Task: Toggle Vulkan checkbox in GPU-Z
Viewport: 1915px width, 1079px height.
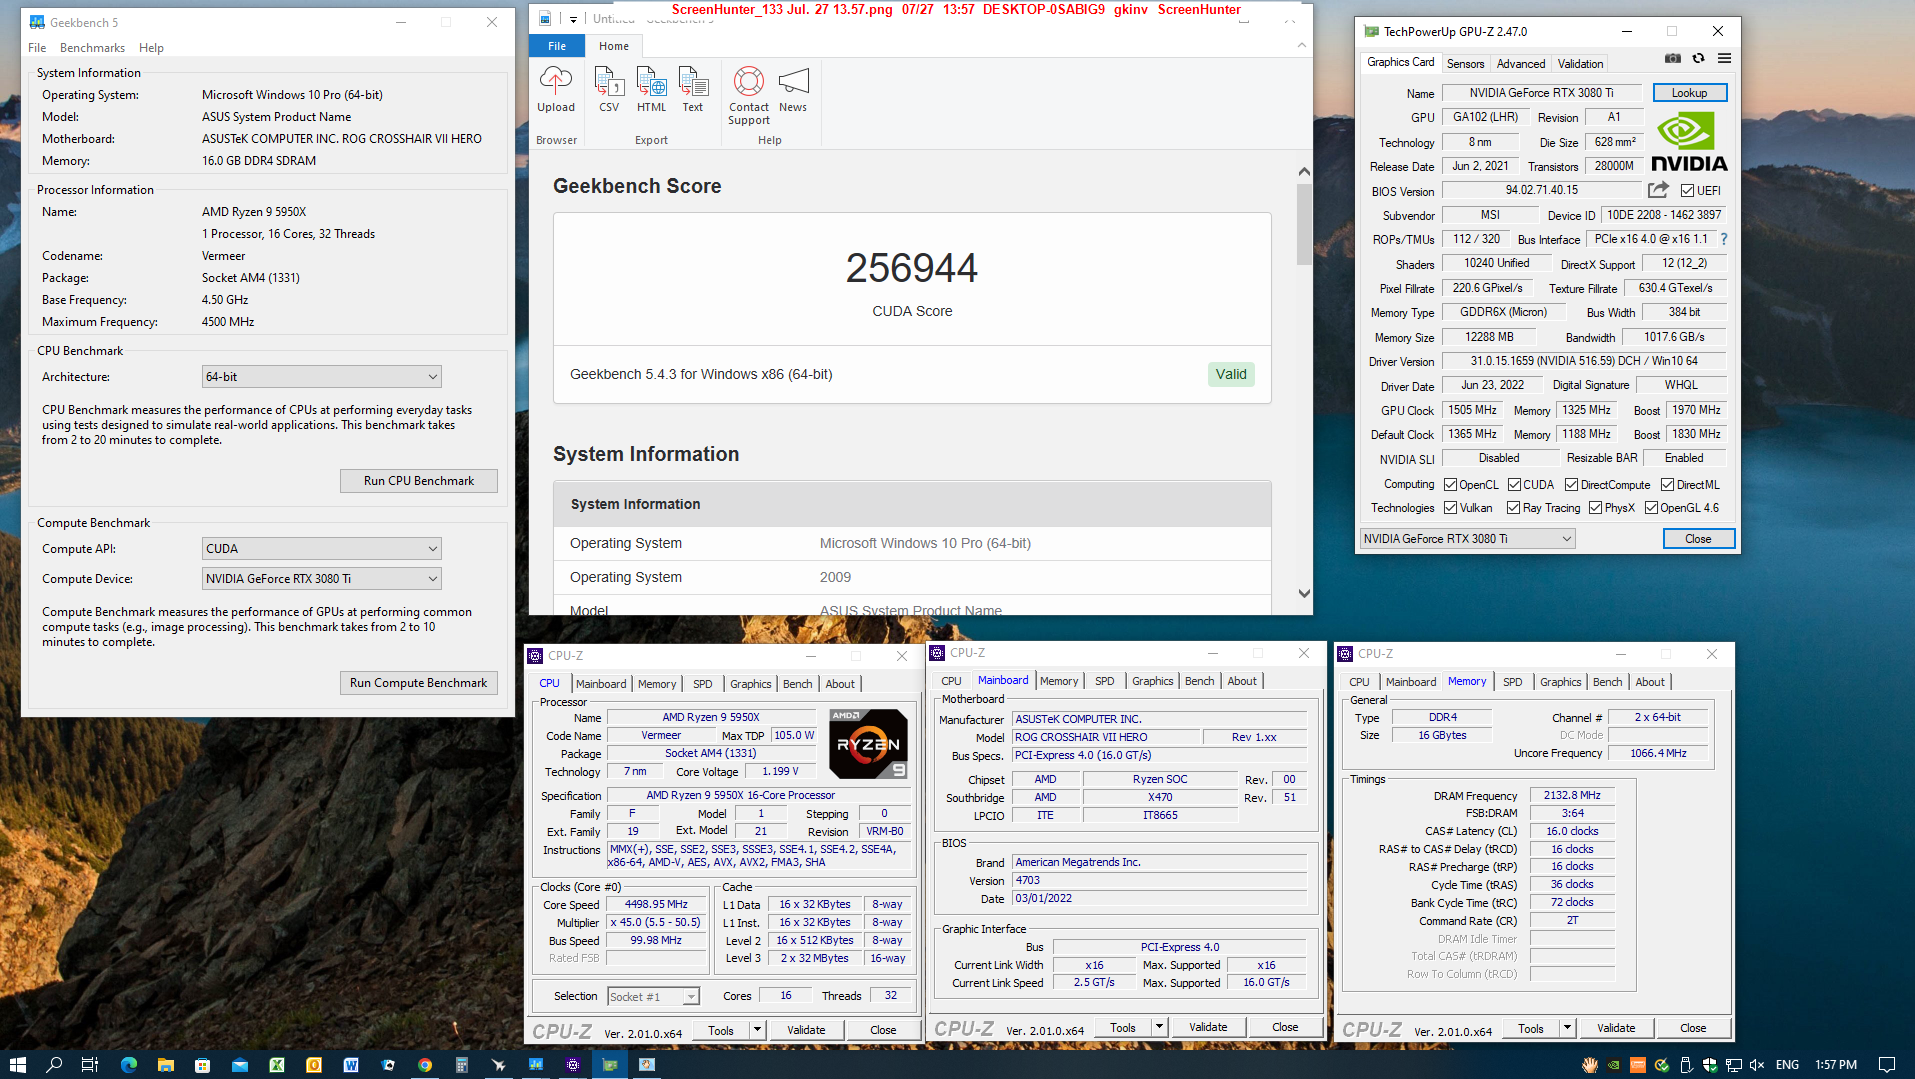Action: 1450,507
